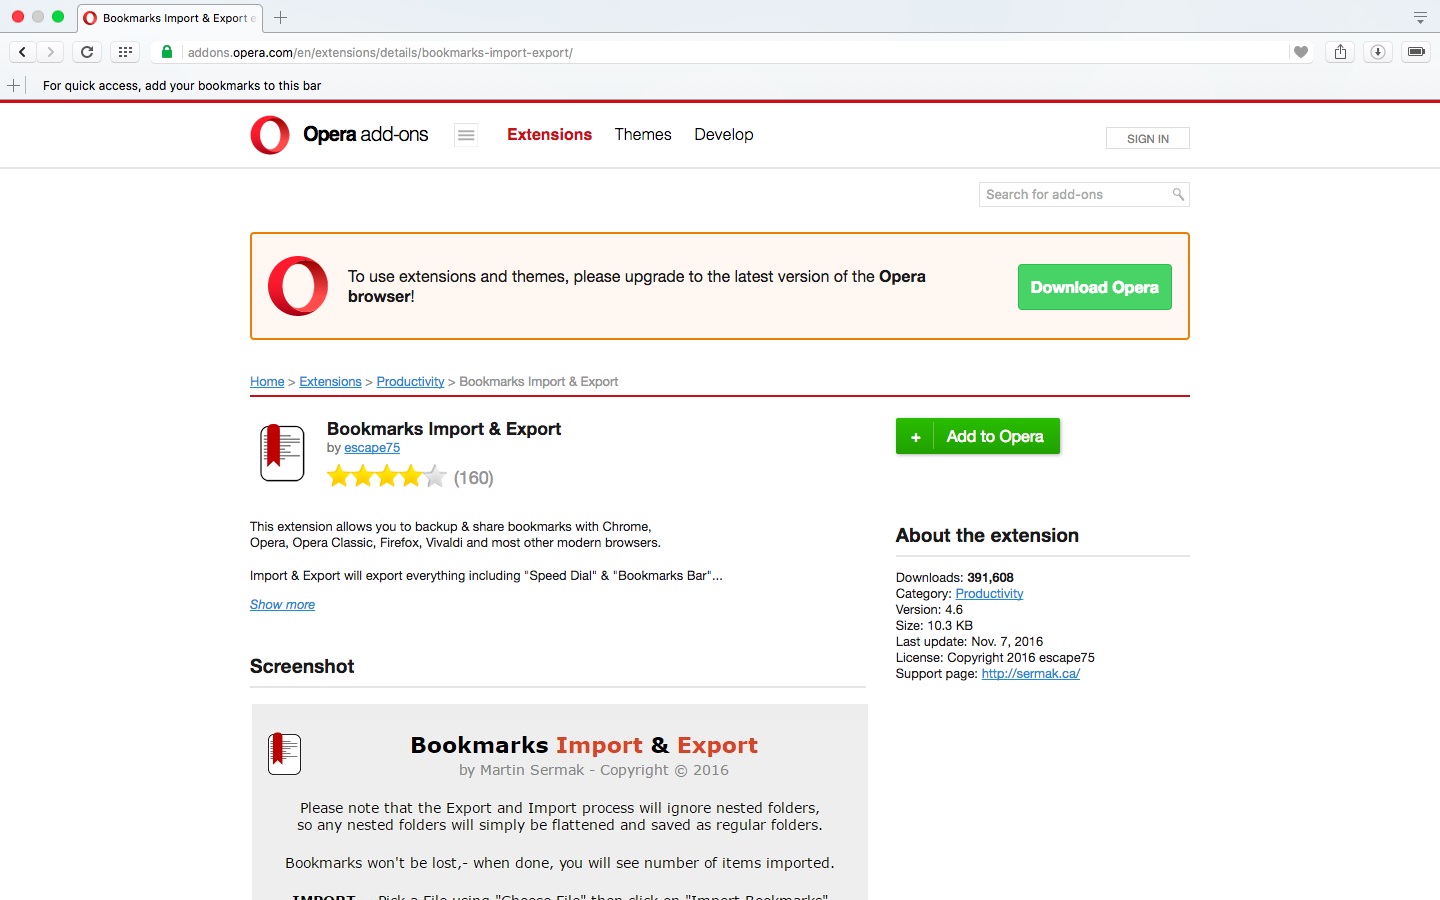This screenshot has height=900, width=1440.
Task: Open the downloads panel
Action: (x=1377, y=52)
